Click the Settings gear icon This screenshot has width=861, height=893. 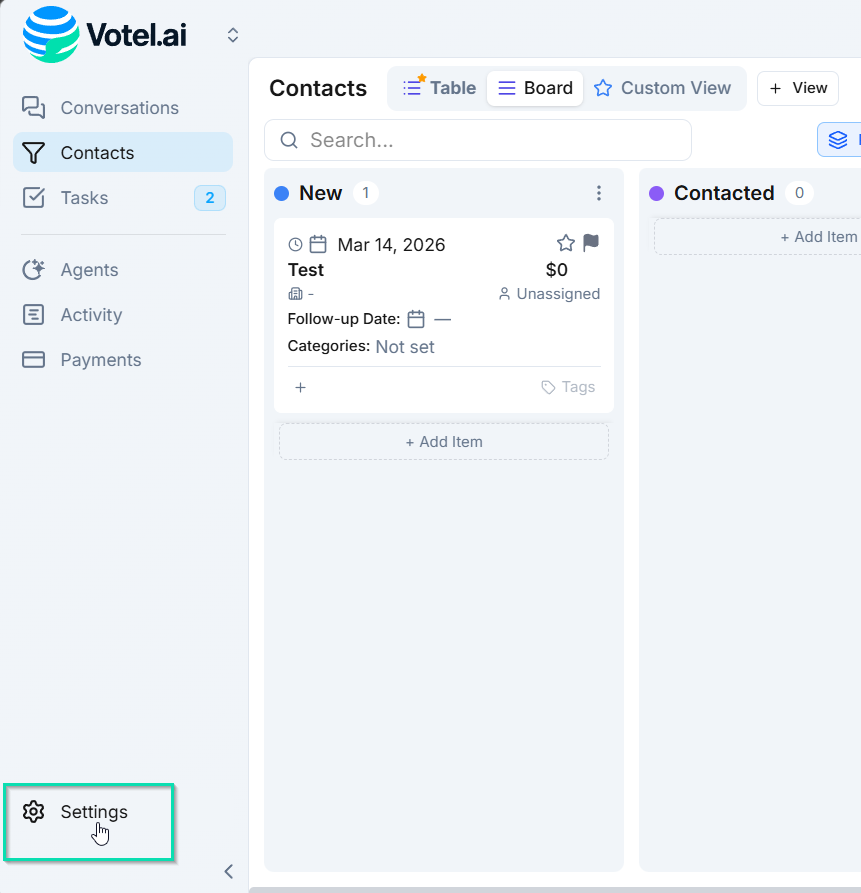click(34, 812)
